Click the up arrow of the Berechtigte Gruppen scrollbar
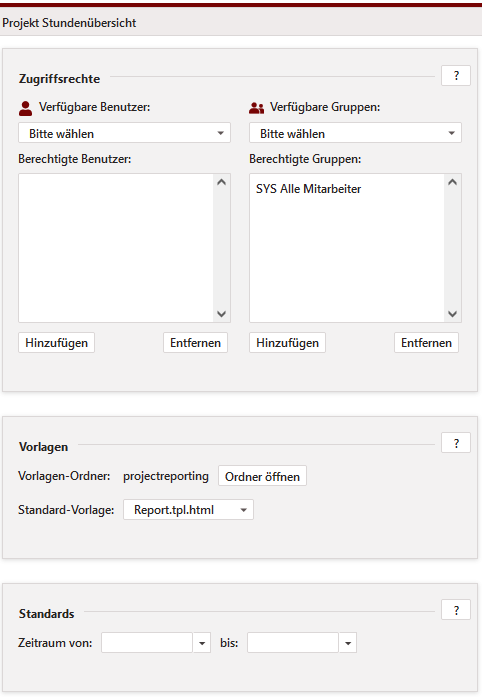 [x=453, y=182]
